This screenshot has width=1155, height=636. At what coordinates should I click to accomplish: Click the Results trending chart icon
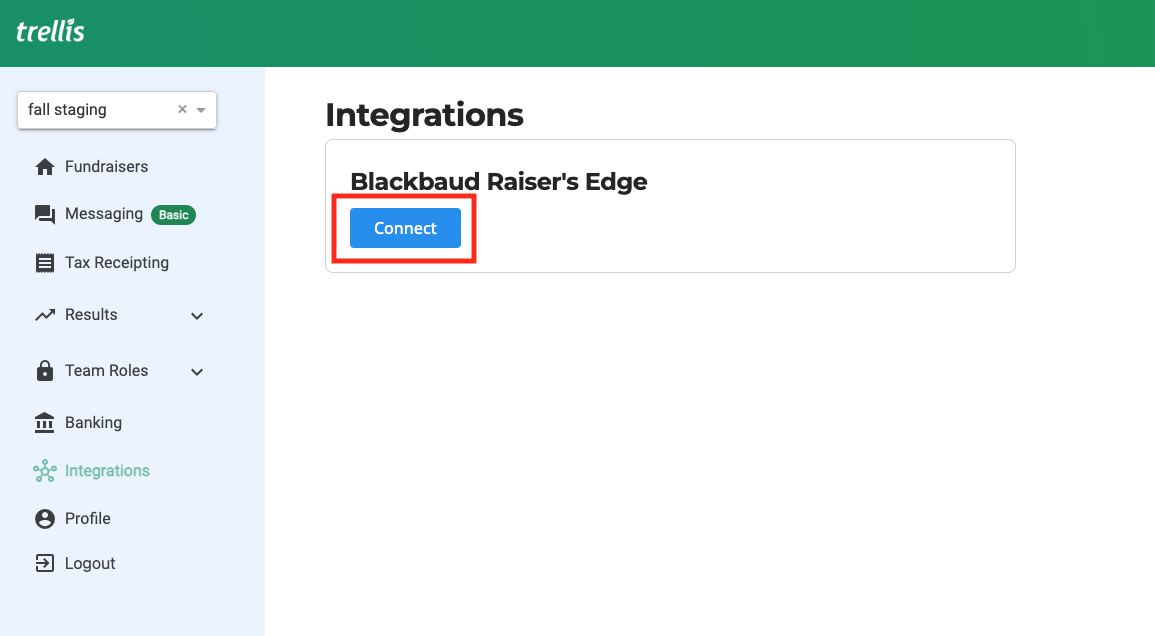(x=46, y=314)
